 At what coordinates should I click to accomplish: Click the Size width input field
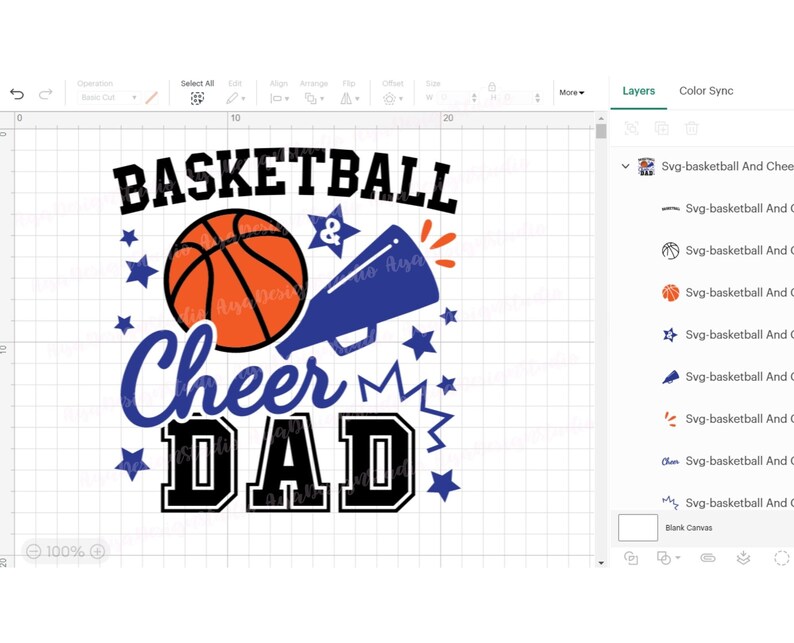coord(454,97)
